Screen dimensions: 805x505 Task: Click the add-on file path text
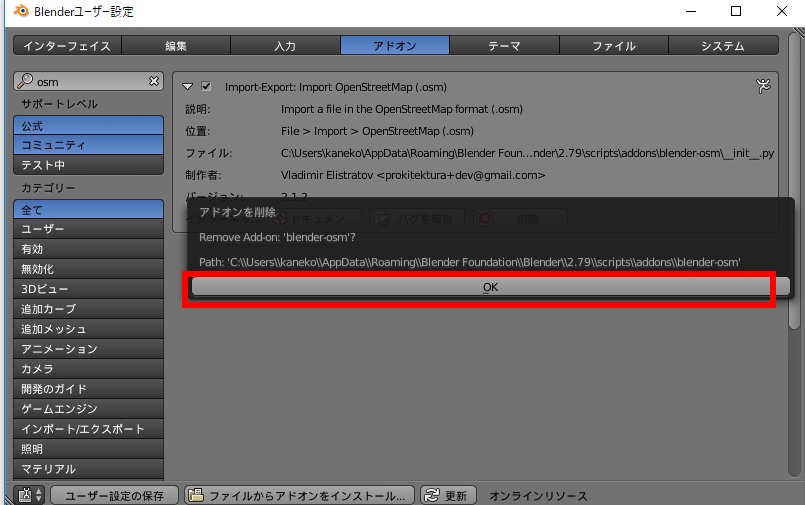(527, 153)
